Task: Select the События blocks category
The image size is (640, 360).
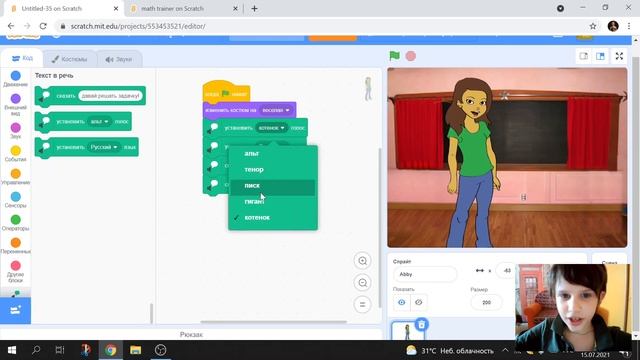Action: click(x=16, y=154)
